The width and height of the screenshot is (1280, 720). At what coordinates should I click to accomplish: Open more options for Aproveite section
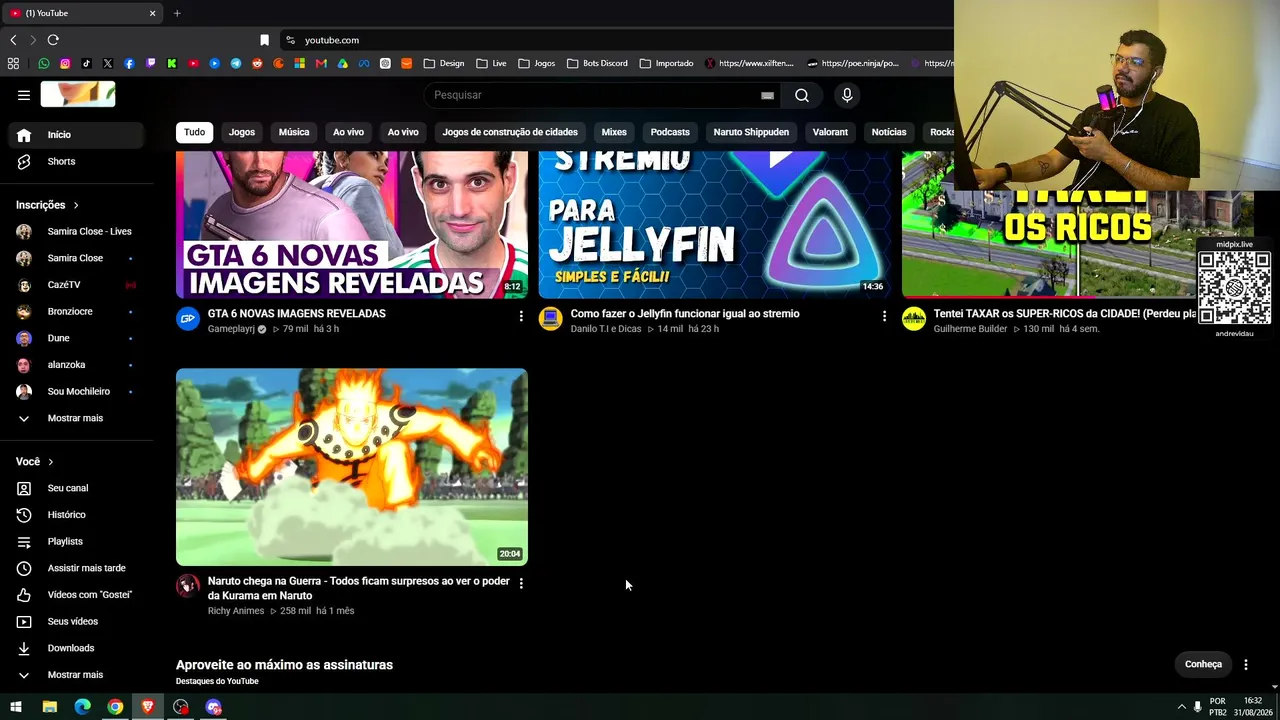[1245, 664]
